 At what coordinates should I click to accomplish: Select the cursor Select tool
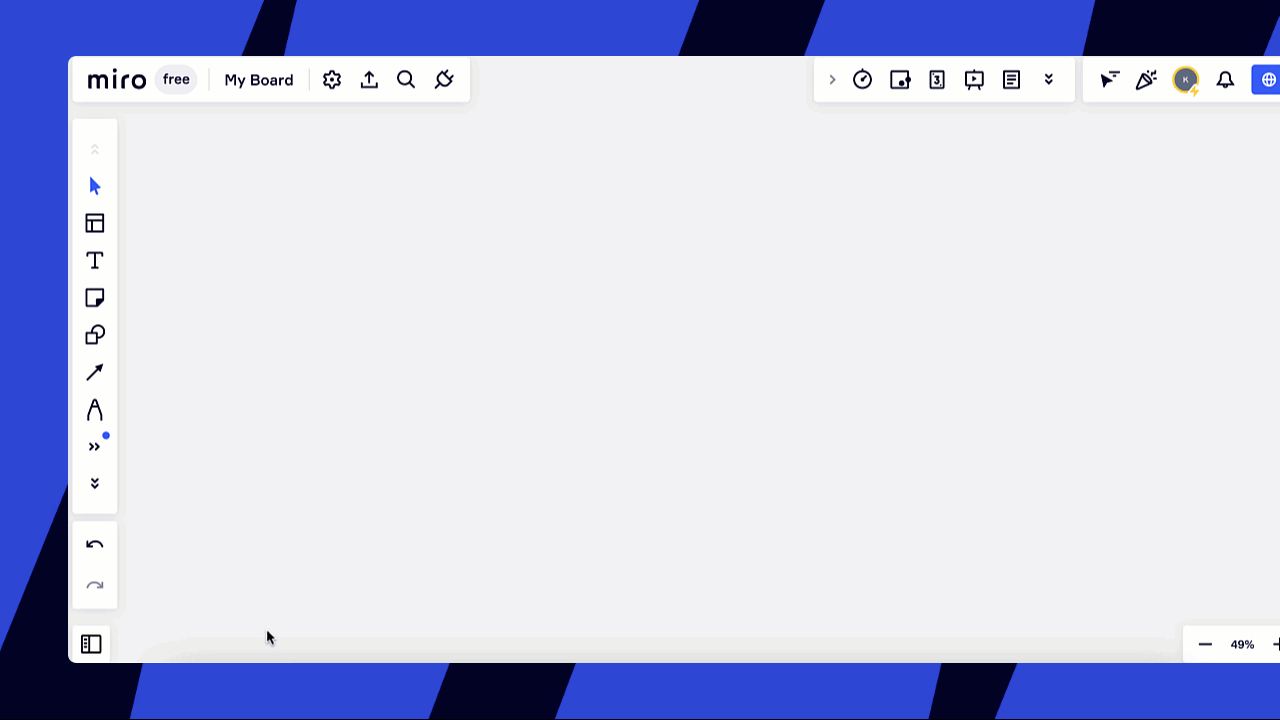pos(94,186)
